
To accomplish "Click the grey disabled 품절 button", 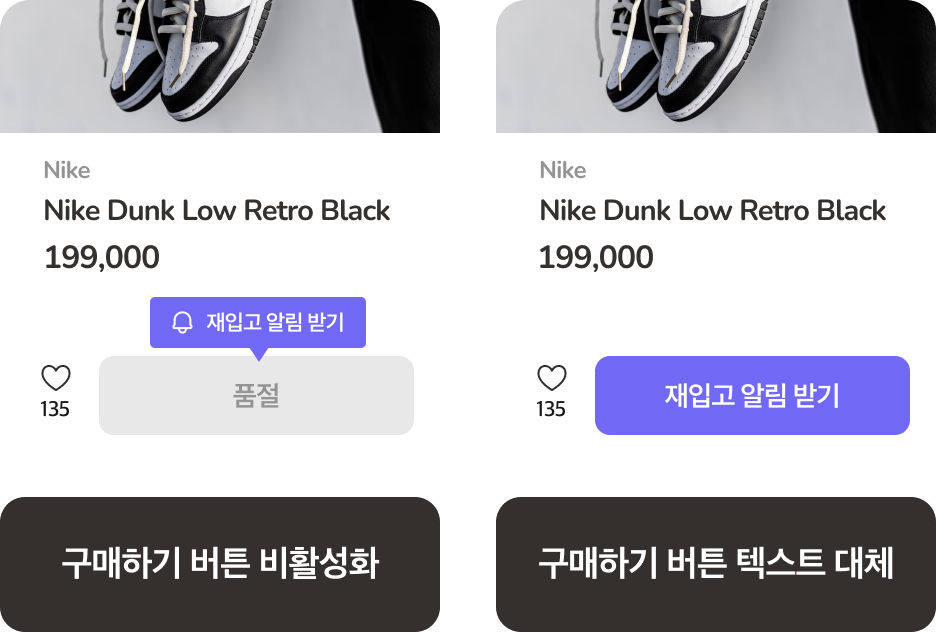I will pyautogui.click(x=256, y=396).
